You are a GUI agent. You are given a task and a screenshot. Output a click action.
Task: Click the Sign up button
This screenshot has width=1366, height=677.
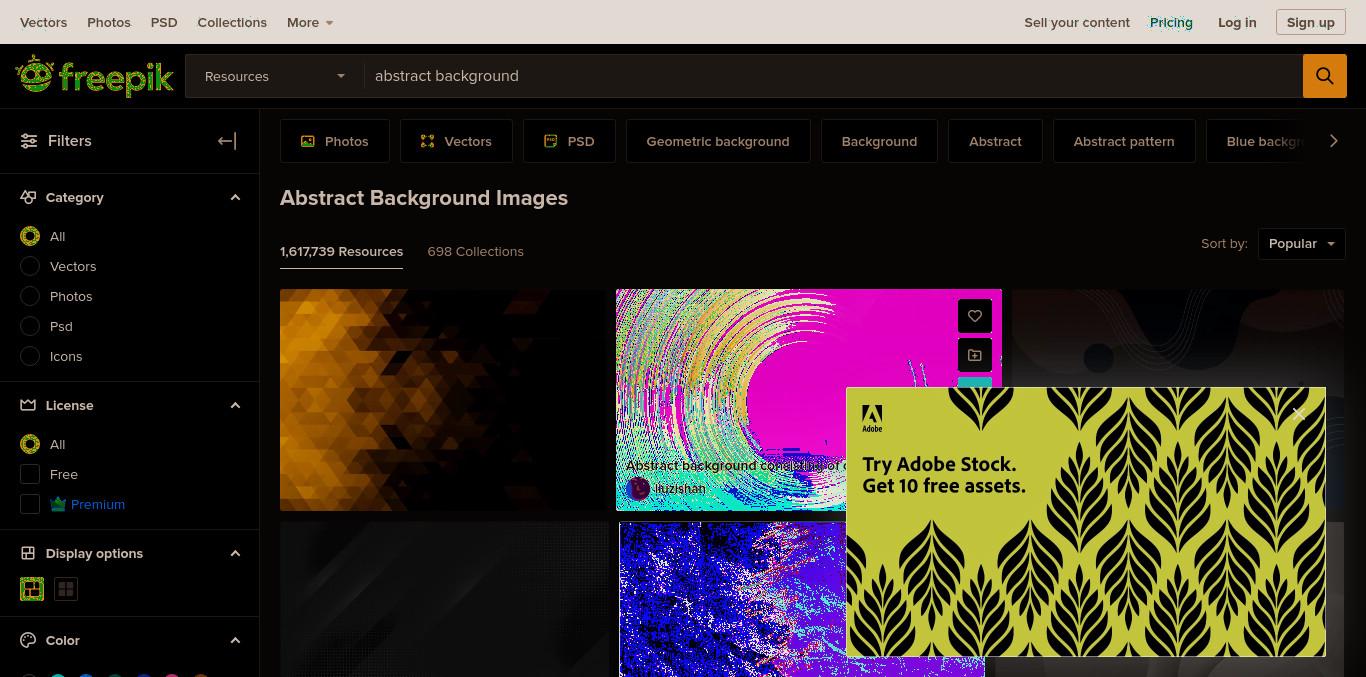tap(1310, 22)
